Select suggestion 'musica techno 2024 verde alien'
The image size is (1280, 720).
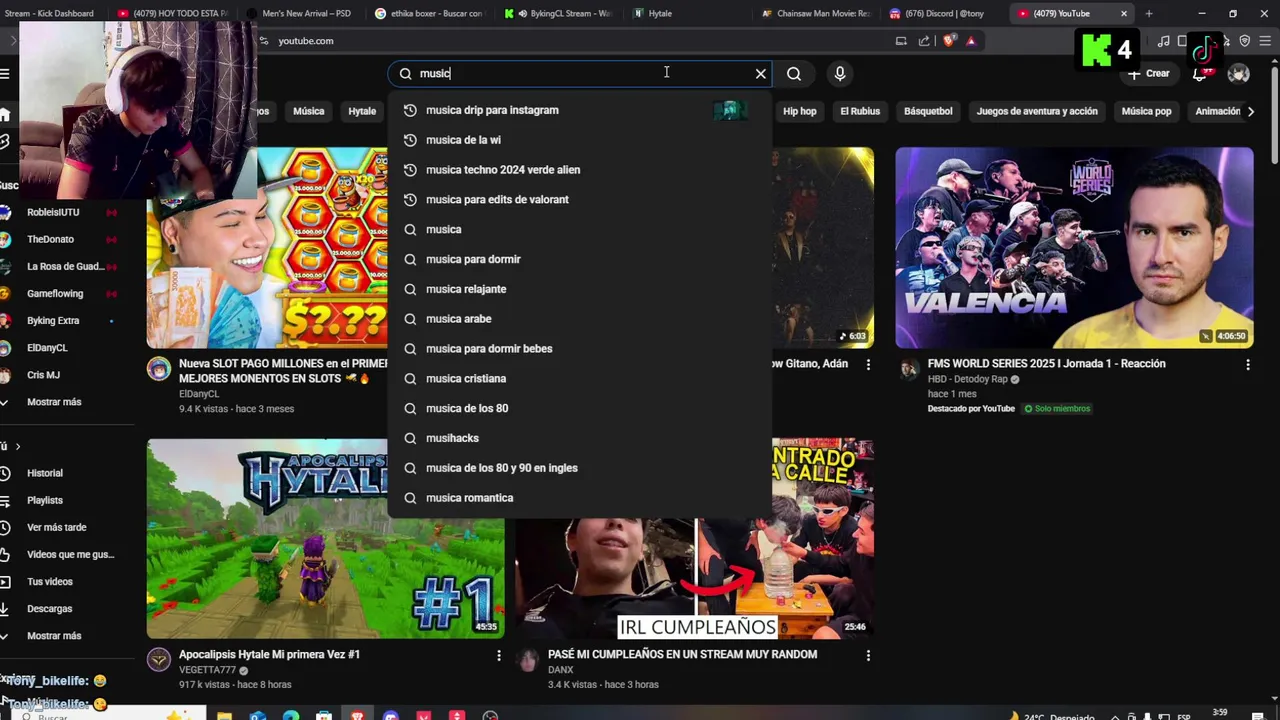click(580, 170)
